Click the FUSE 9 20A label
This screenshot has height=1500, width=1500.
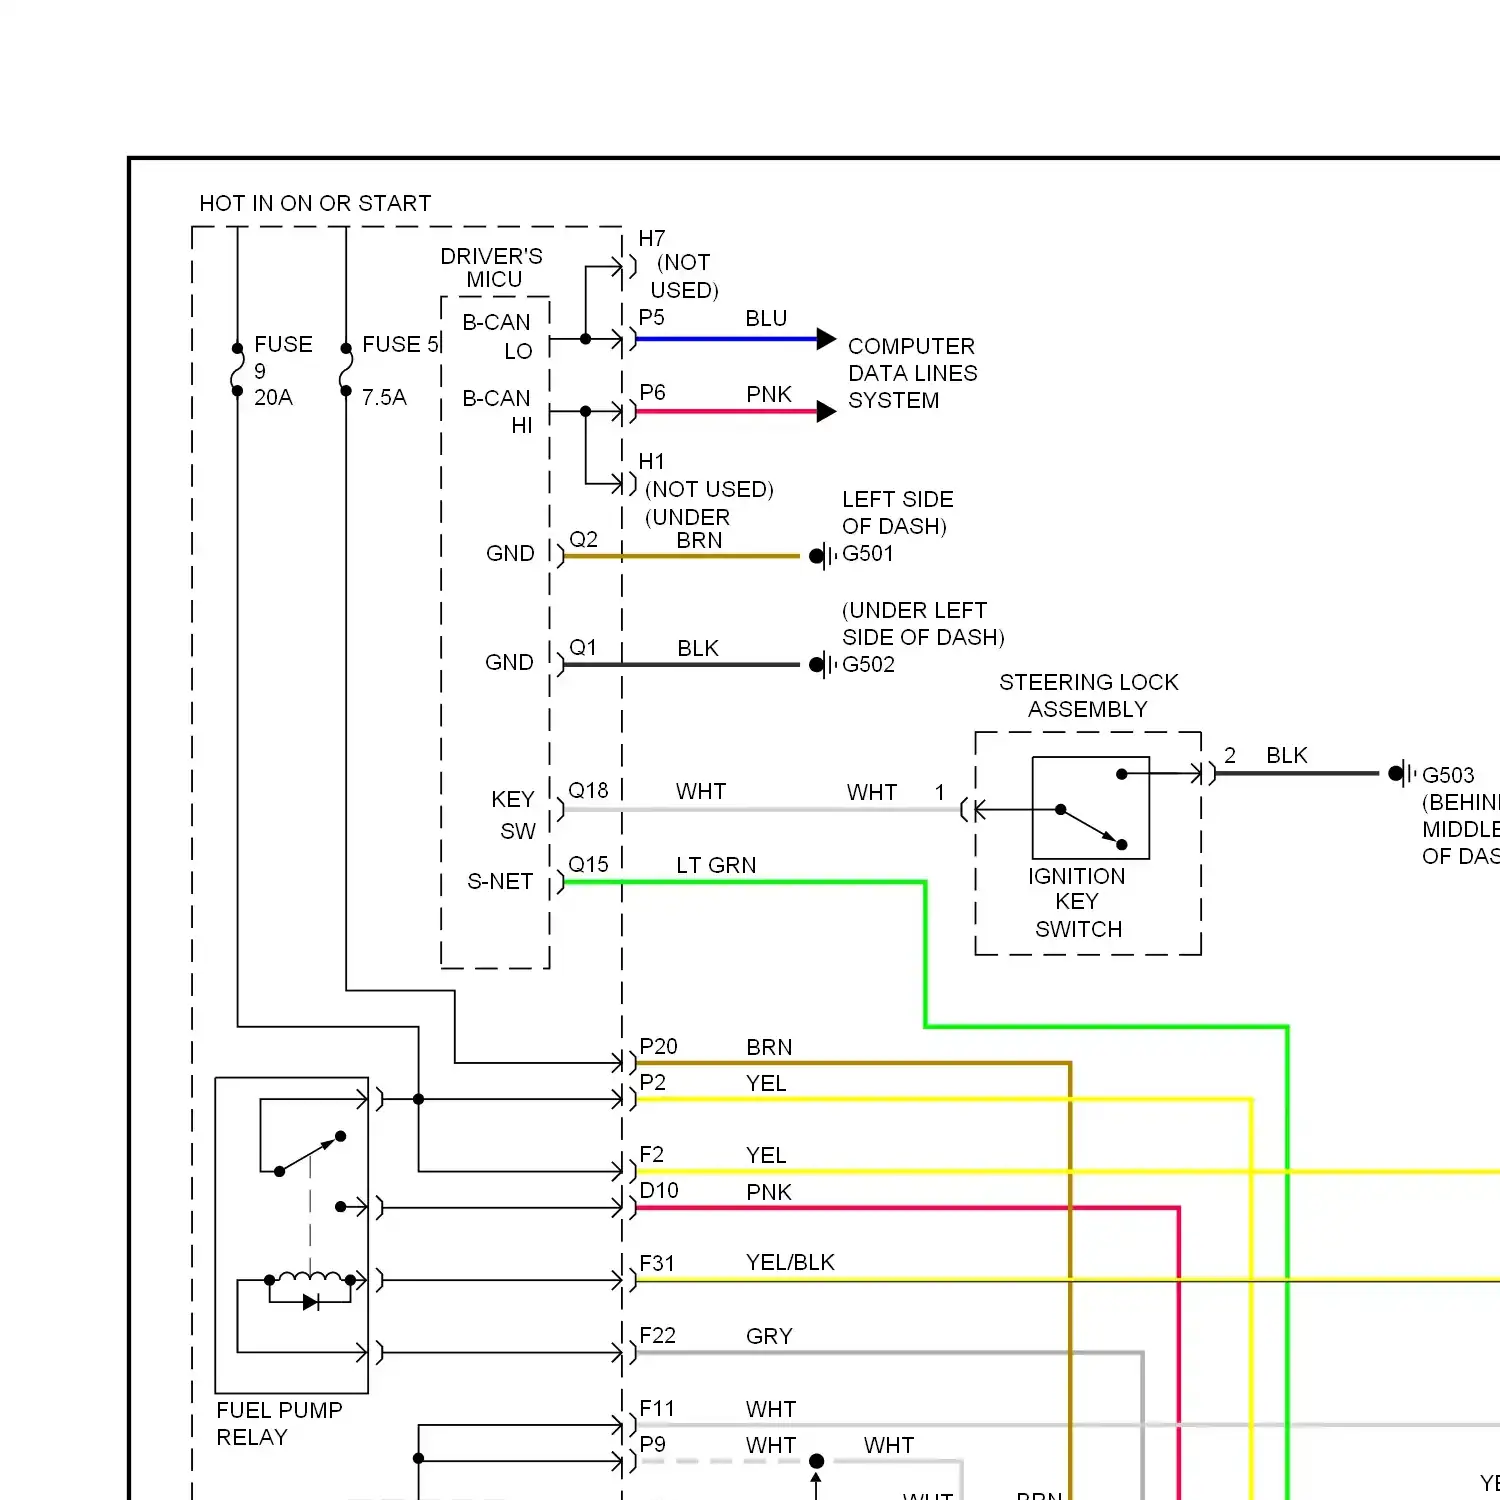tap(283, 370)
